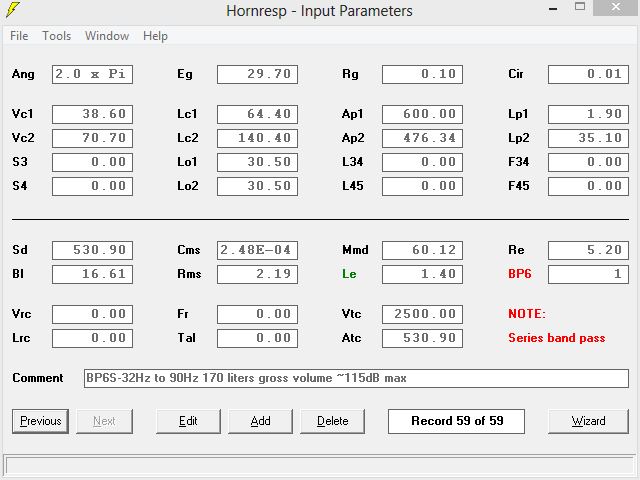Click the Ap2 field 476.34
This screenshot has height=480, width=640.
(x=422, y=138)
